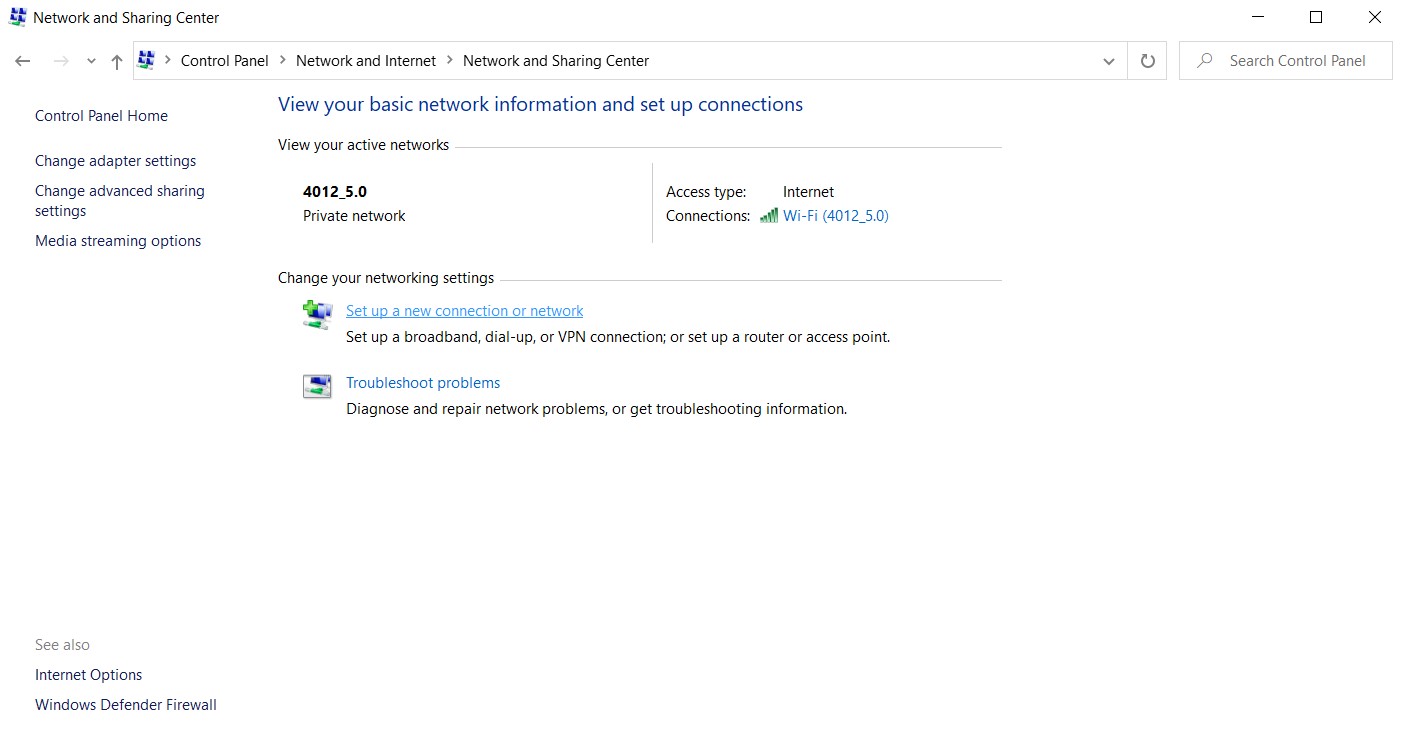This screenshot has height=738, width=1403.
Task: Refresh the Network and Sharing Center page
Action: (x=1147, y=61)
